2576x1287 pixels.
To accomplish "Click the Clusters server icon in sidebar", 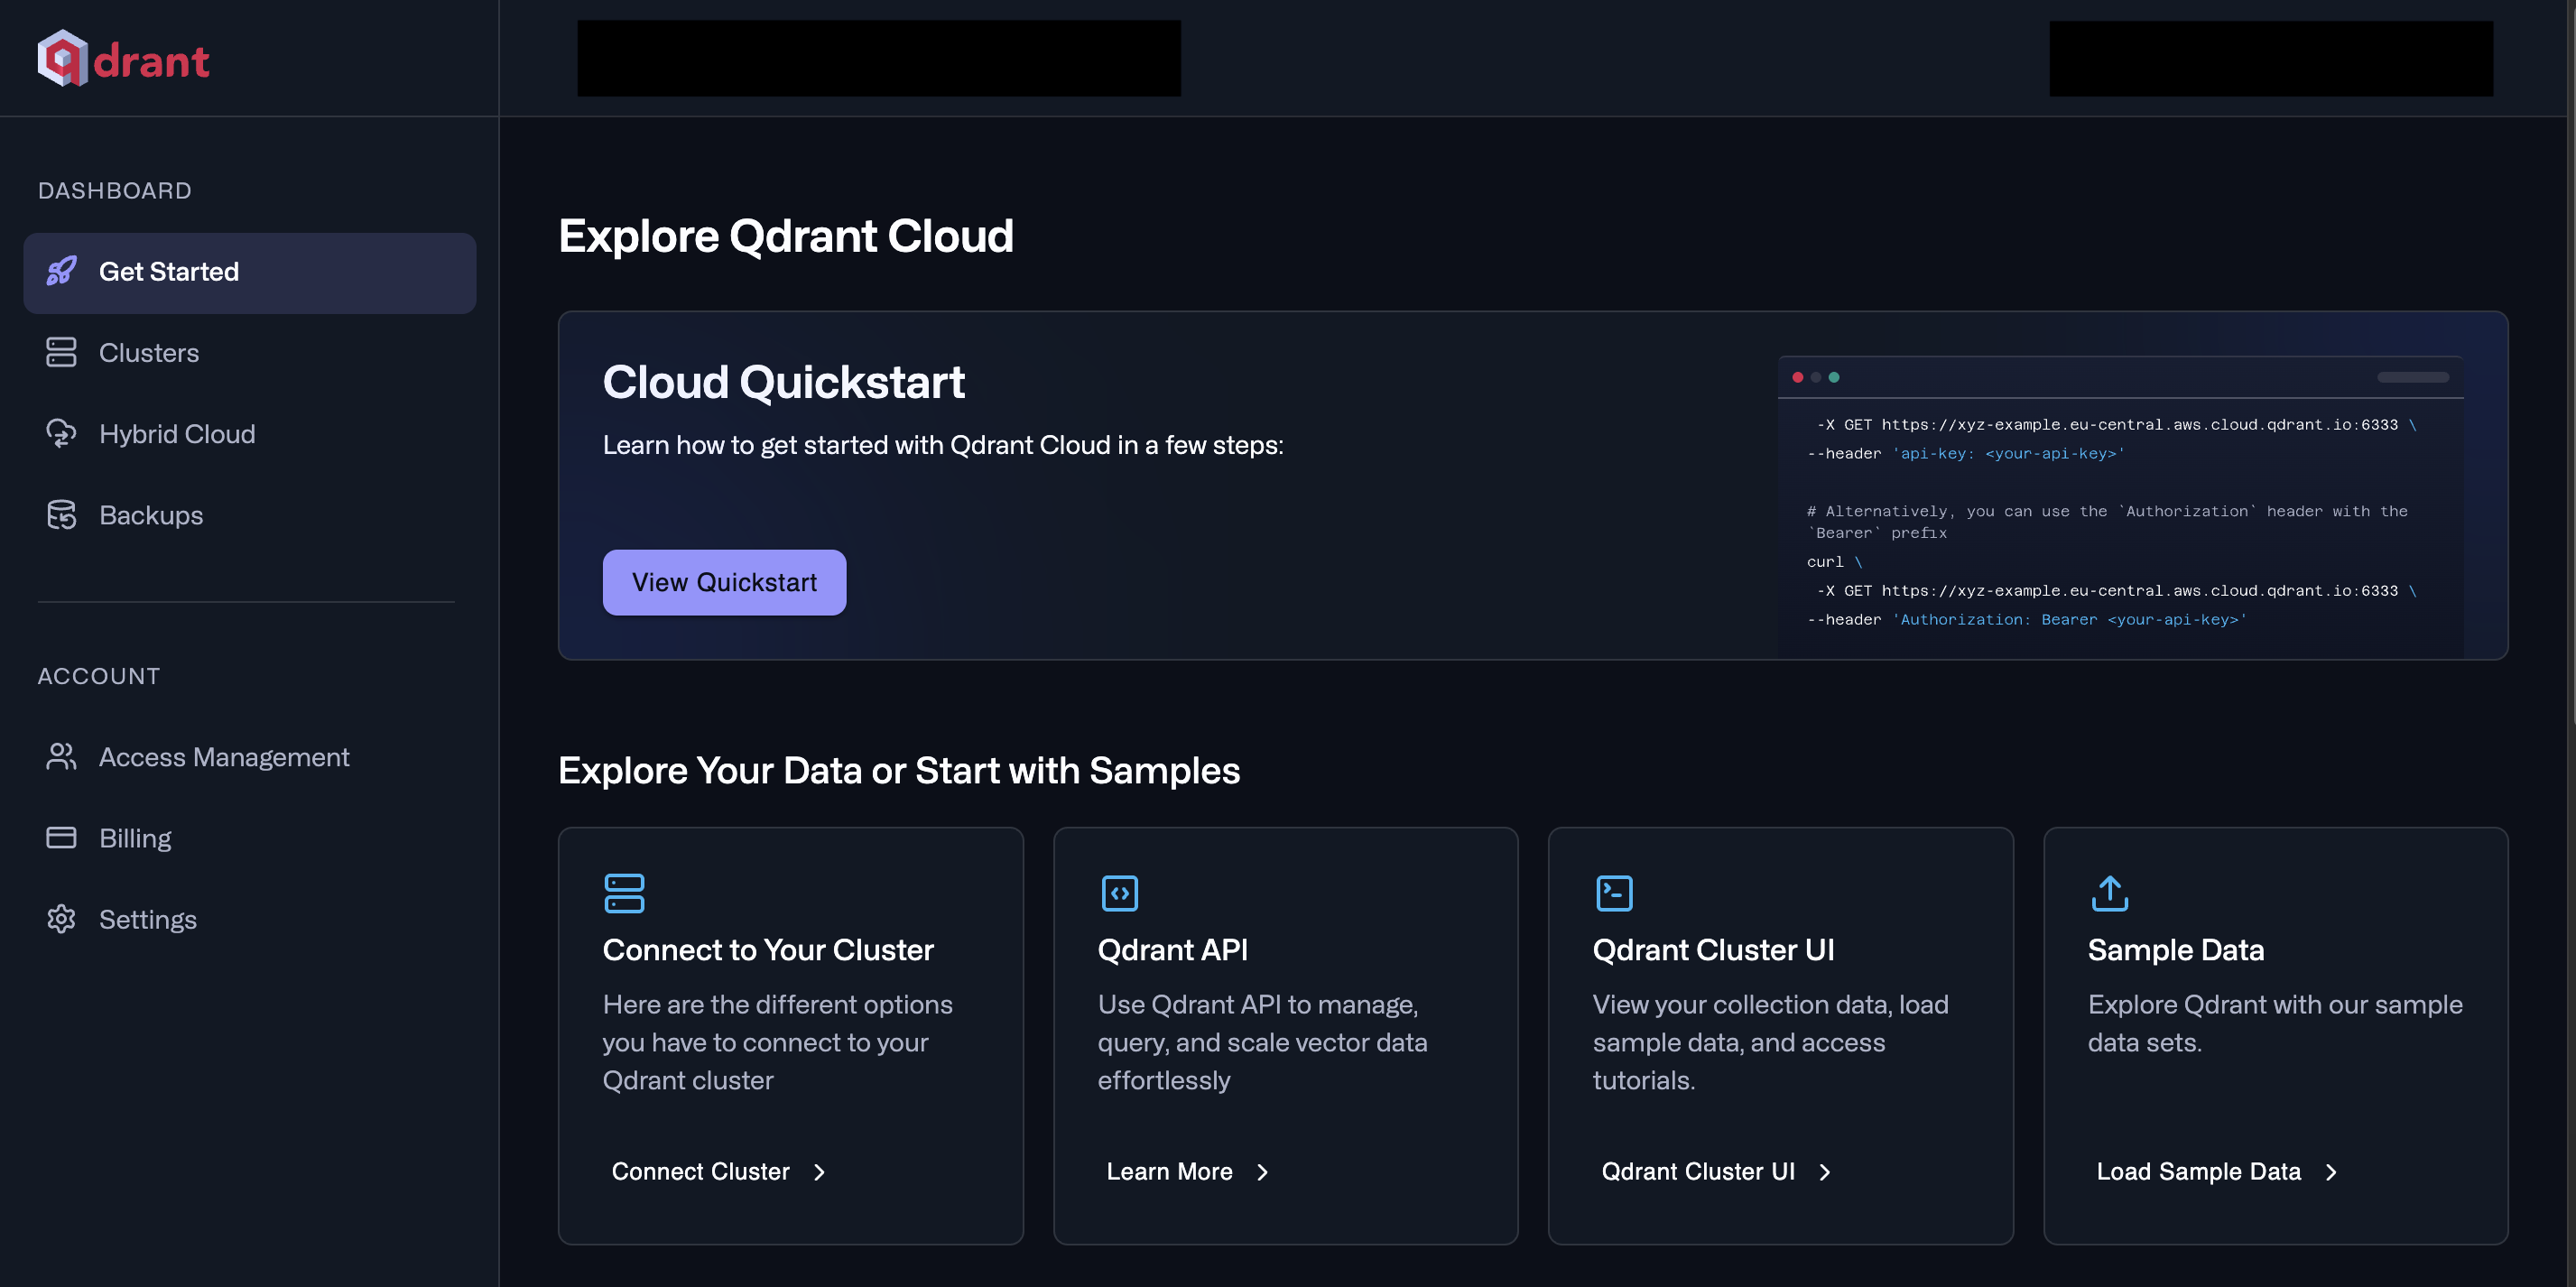I will tap(61, 353).
